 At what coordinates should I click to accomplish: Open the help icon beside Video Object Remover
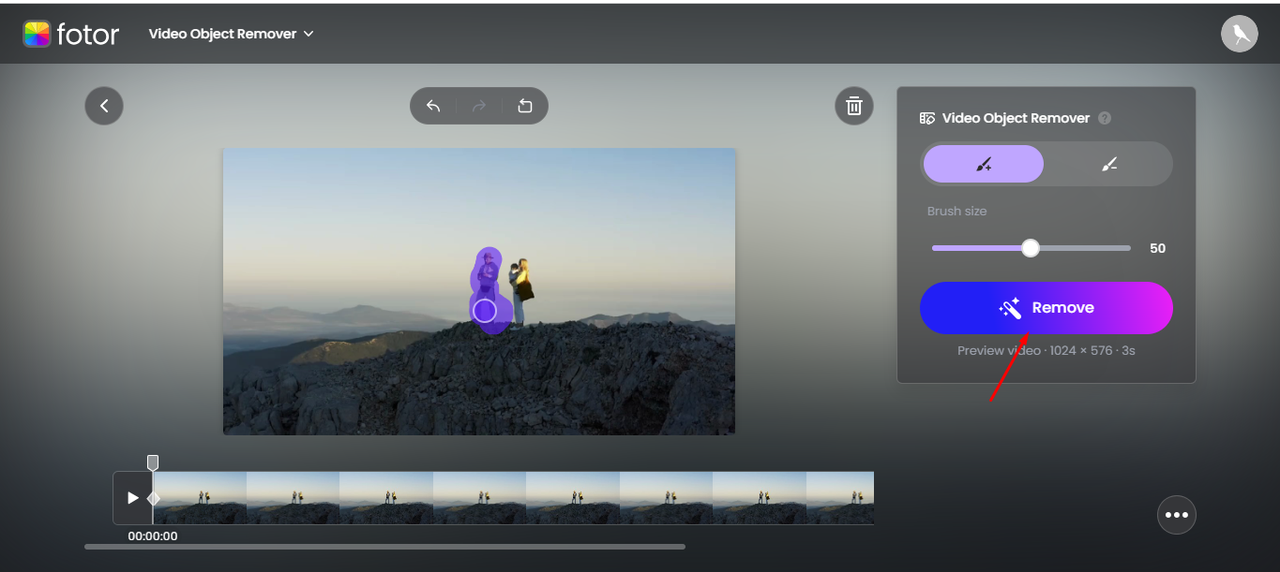coord(1104,118)
